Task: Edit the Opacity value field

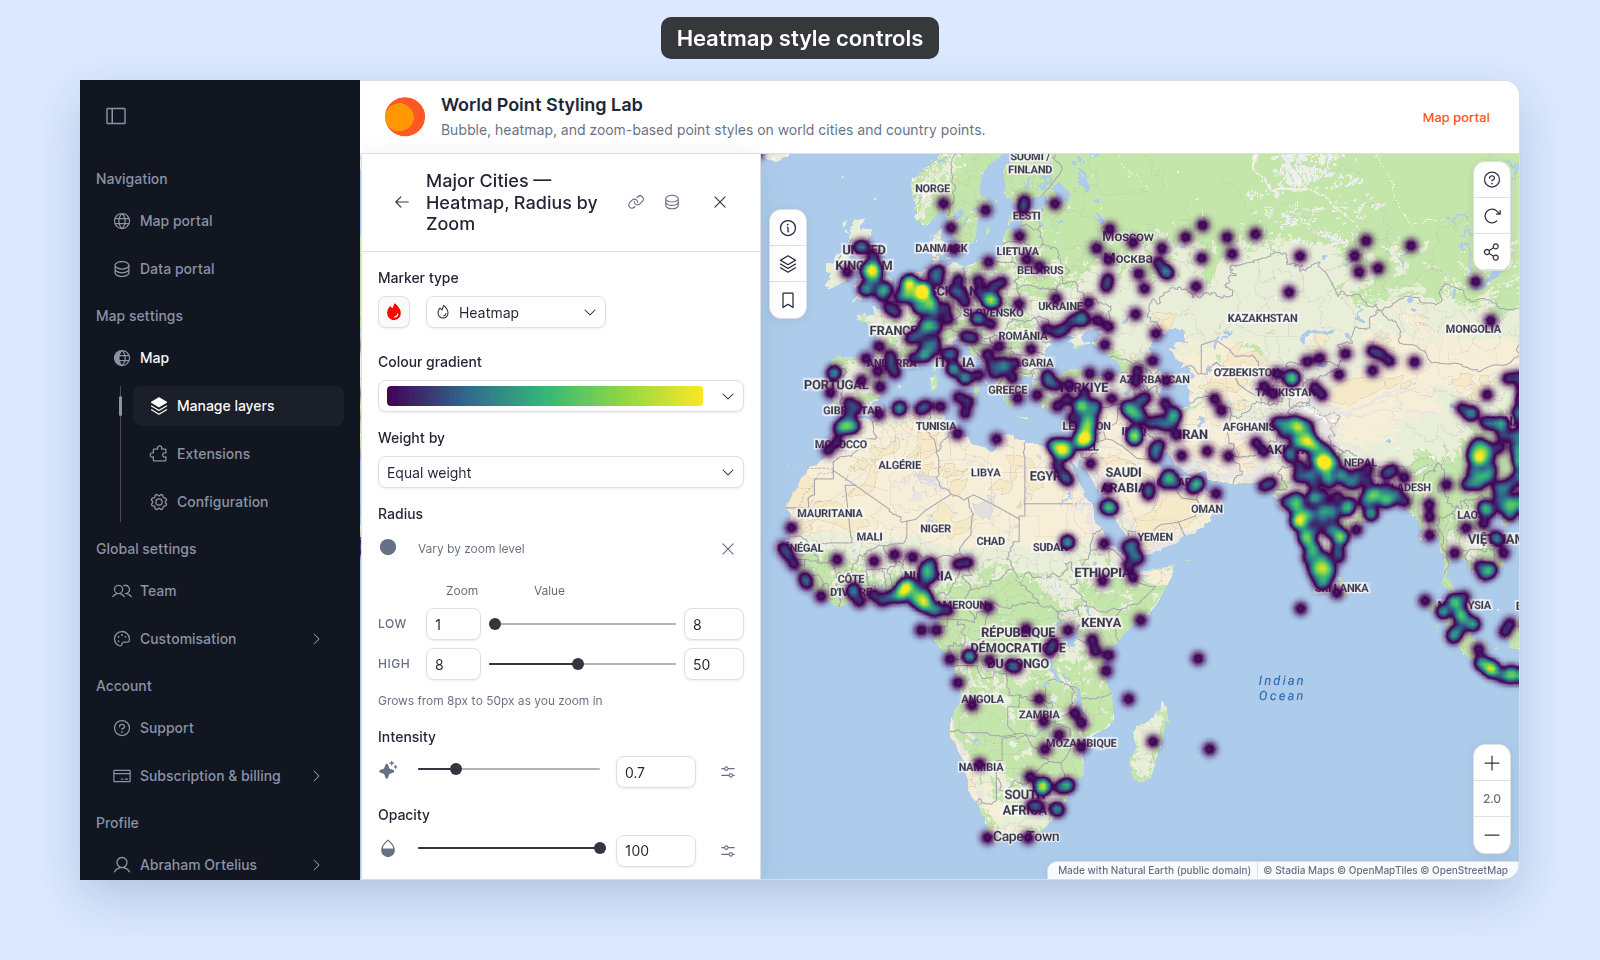Action: [x=656, y=850]
